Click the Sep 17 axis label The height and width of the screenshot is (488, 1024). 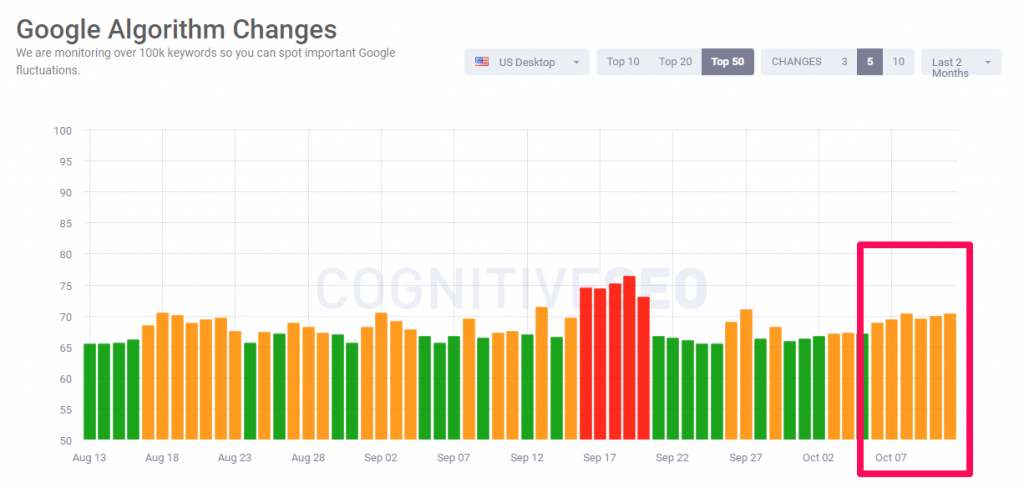[600, 458]
